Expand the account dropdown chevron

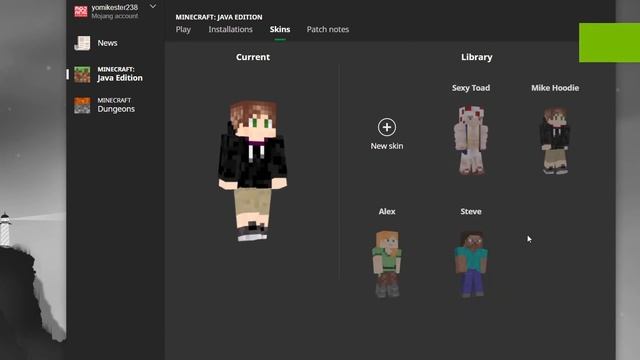pyautogui.click(x=153, y=7)
